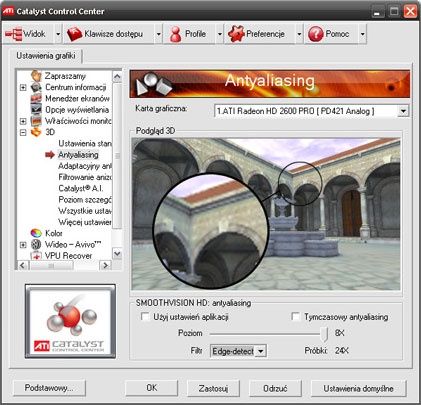Click the 24X samples value text
Viewport: 421px width, 405px height.
point(342,351)
